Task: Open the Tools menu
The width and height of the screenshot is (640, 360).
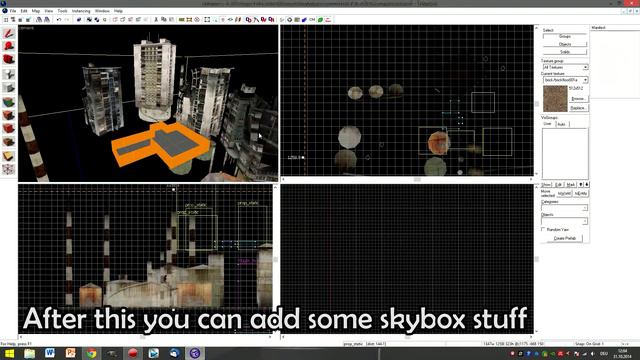Action: (62, 11)
